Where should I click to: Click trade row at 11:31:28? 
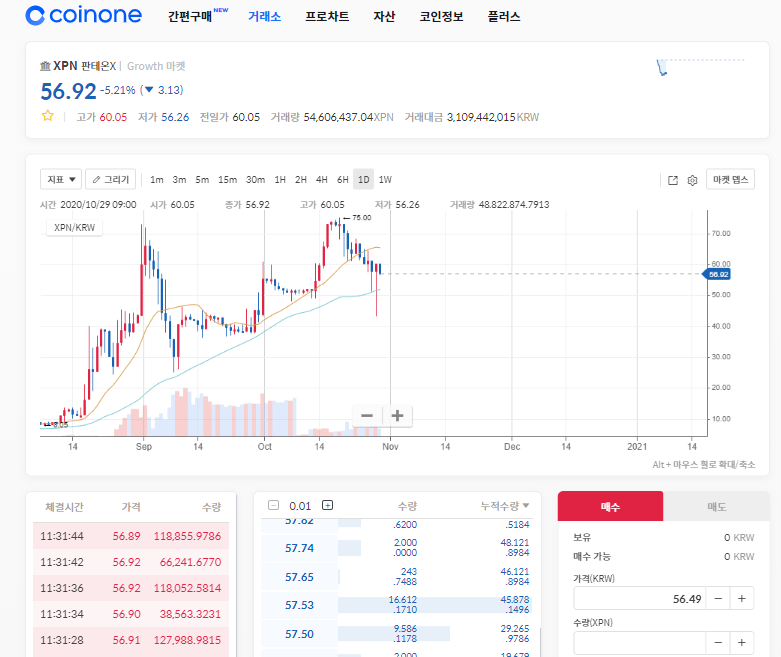pyautogui.click(x=131, y=640)
